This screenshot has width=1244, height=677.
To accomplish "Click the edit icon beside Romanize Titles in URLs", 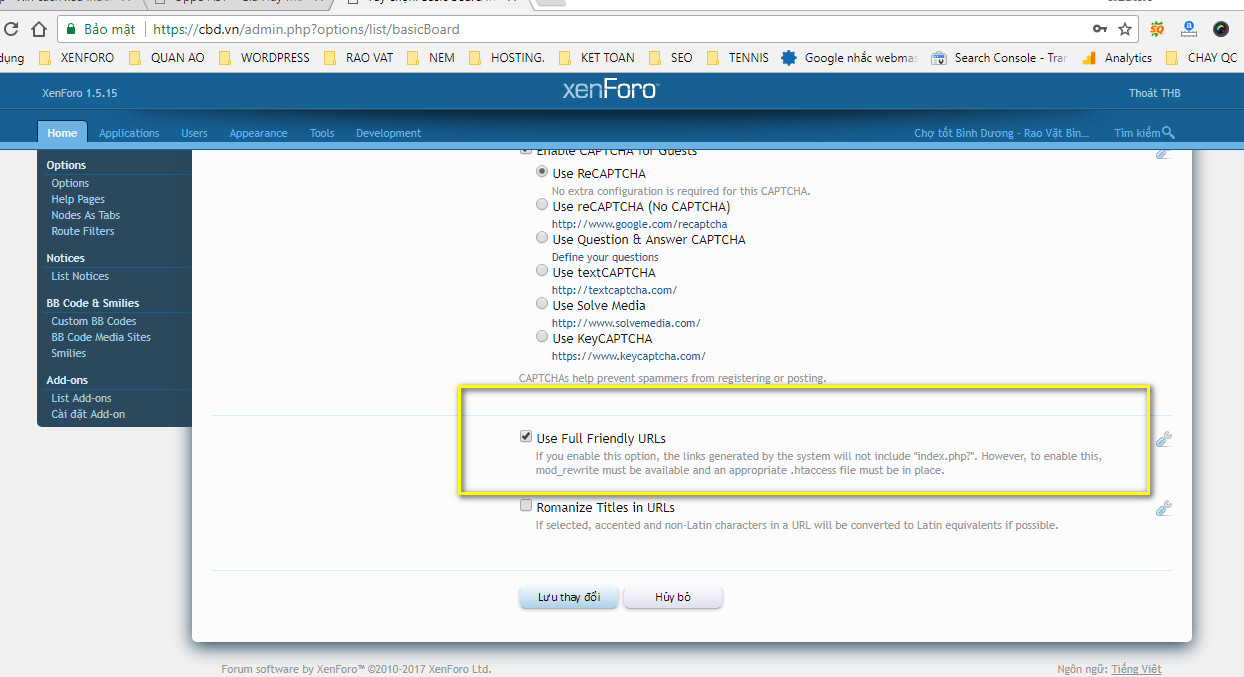I will click(x=1163, y=508).
